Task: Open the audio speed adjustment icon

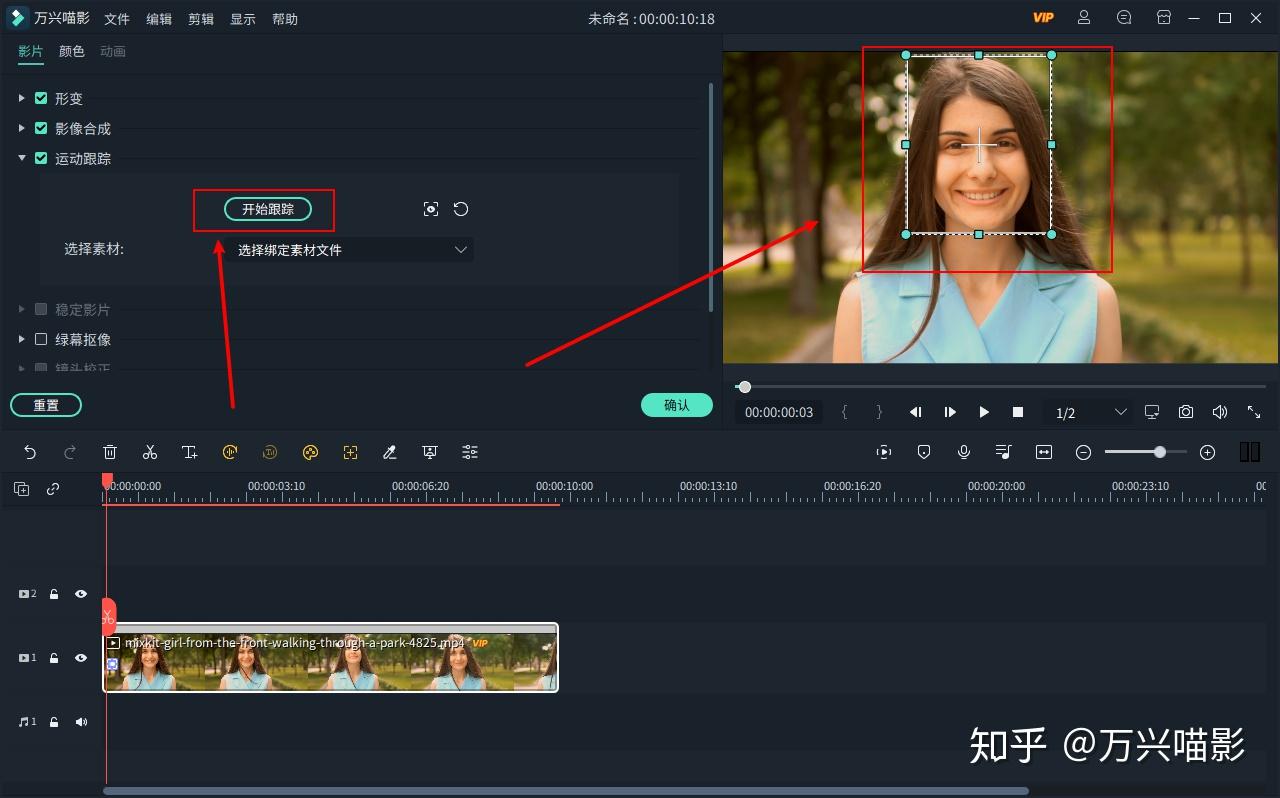Action: pyautogui.click(x=230, y=452)
